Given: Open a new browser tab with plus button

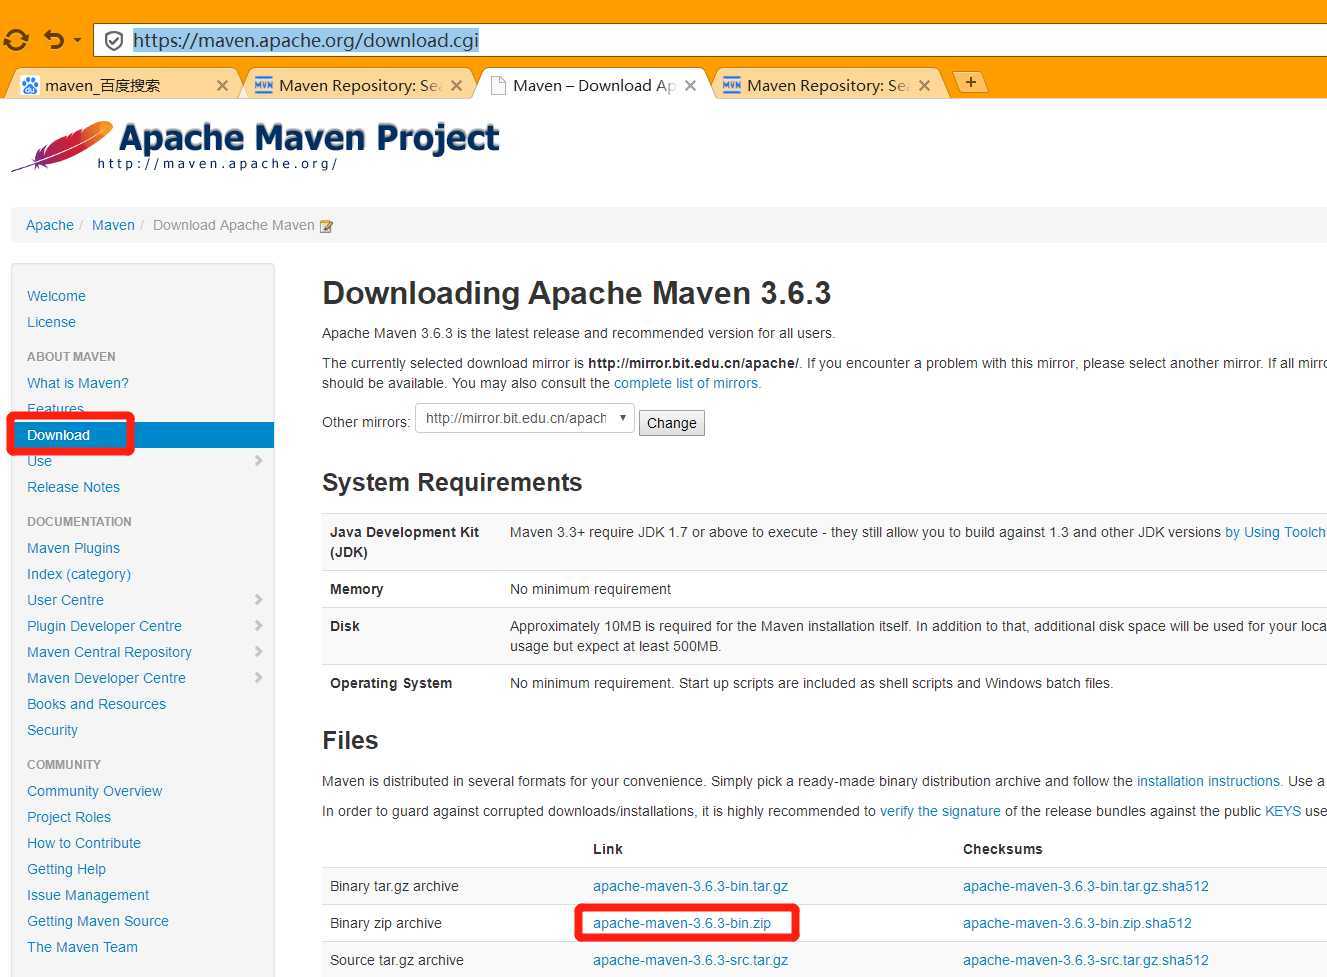Looking at the screenshot, I should tap(970, 82).
